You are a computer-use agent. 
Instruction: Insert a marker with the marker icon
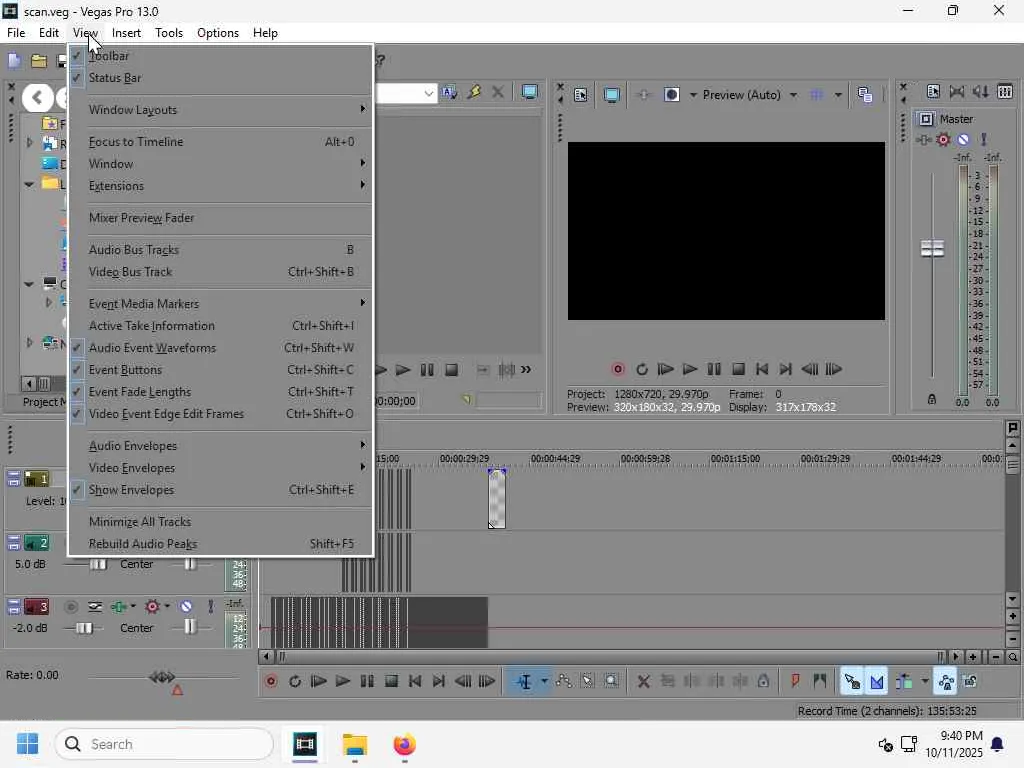click(795, 682)
